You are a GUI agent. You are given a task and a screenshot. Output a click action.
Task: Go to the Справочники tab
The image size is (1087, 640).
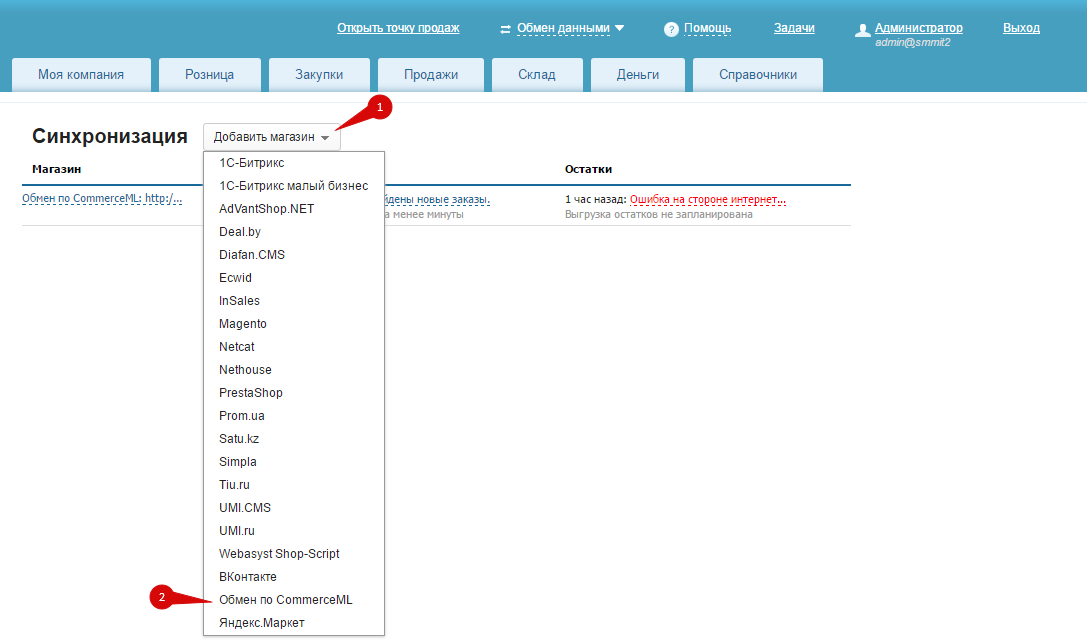click(757, 75)
